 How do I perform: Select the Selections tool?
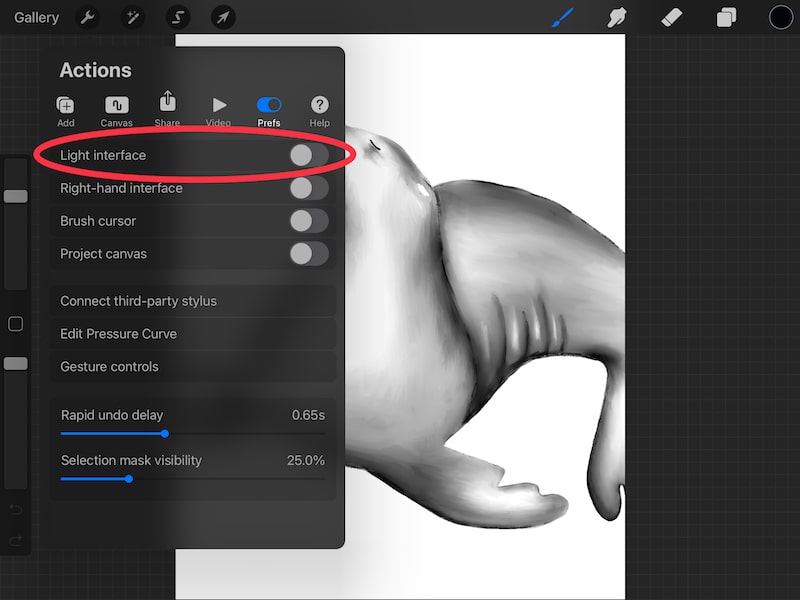(x=178, y=17)
